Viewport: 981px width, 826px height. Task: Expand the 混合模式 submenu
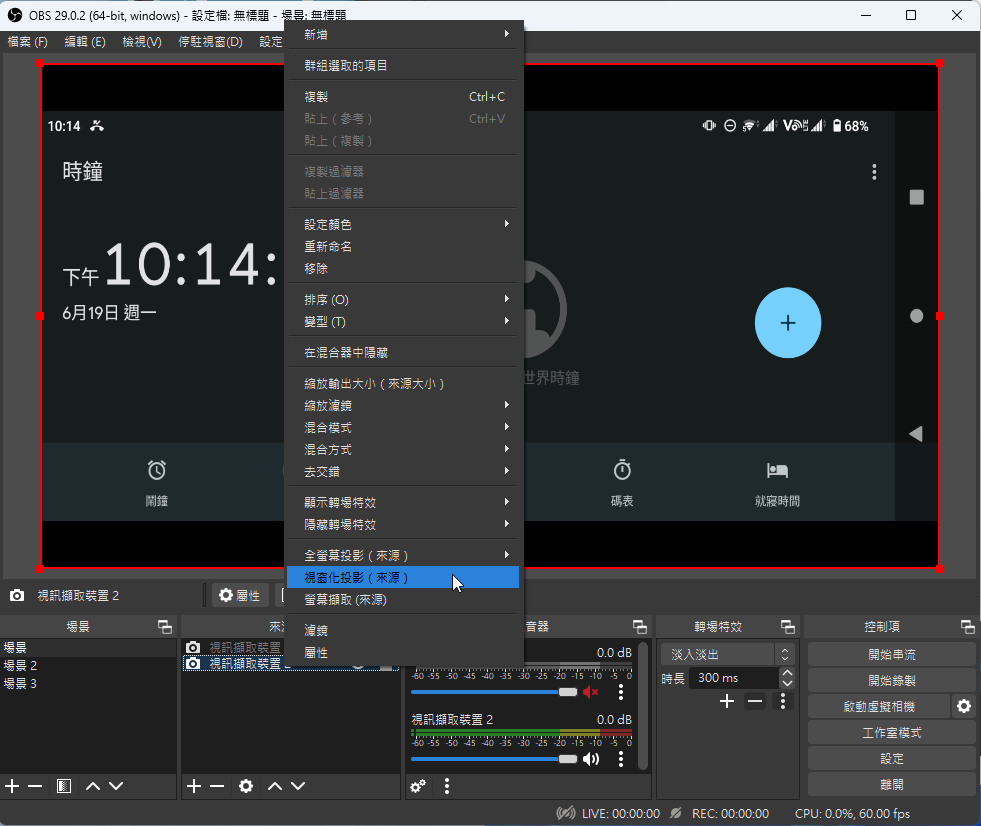(403, 428)
